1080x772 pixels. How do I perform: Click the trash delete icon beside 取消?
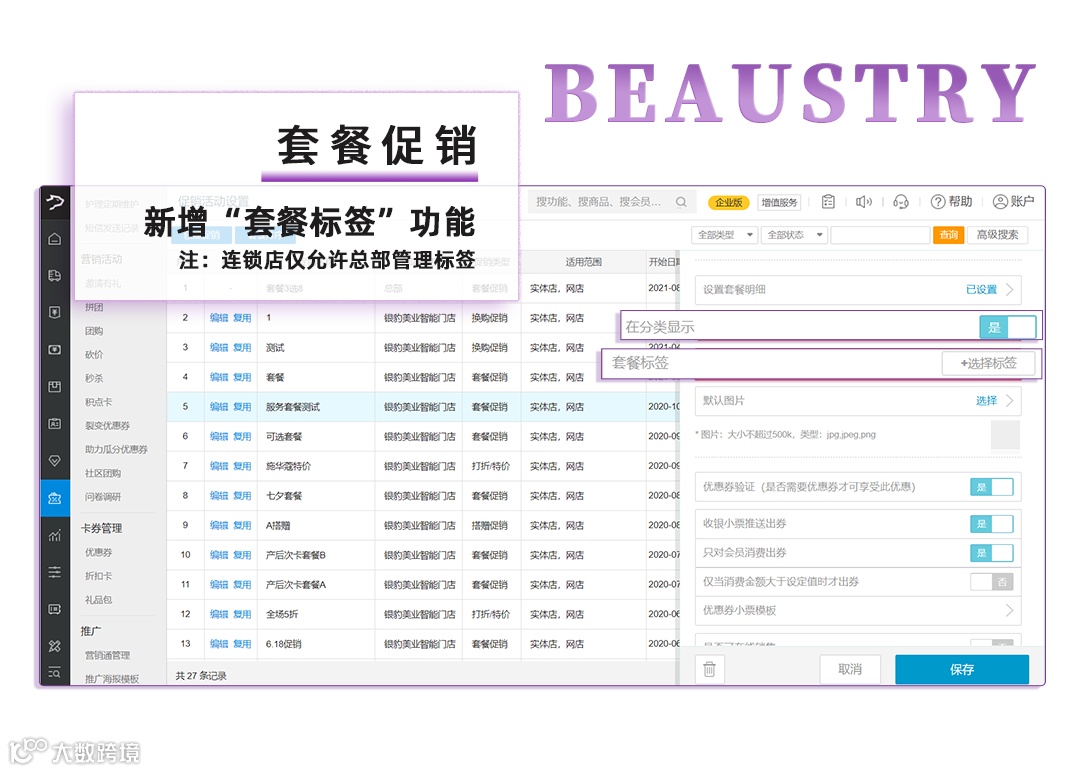(709, 669)
